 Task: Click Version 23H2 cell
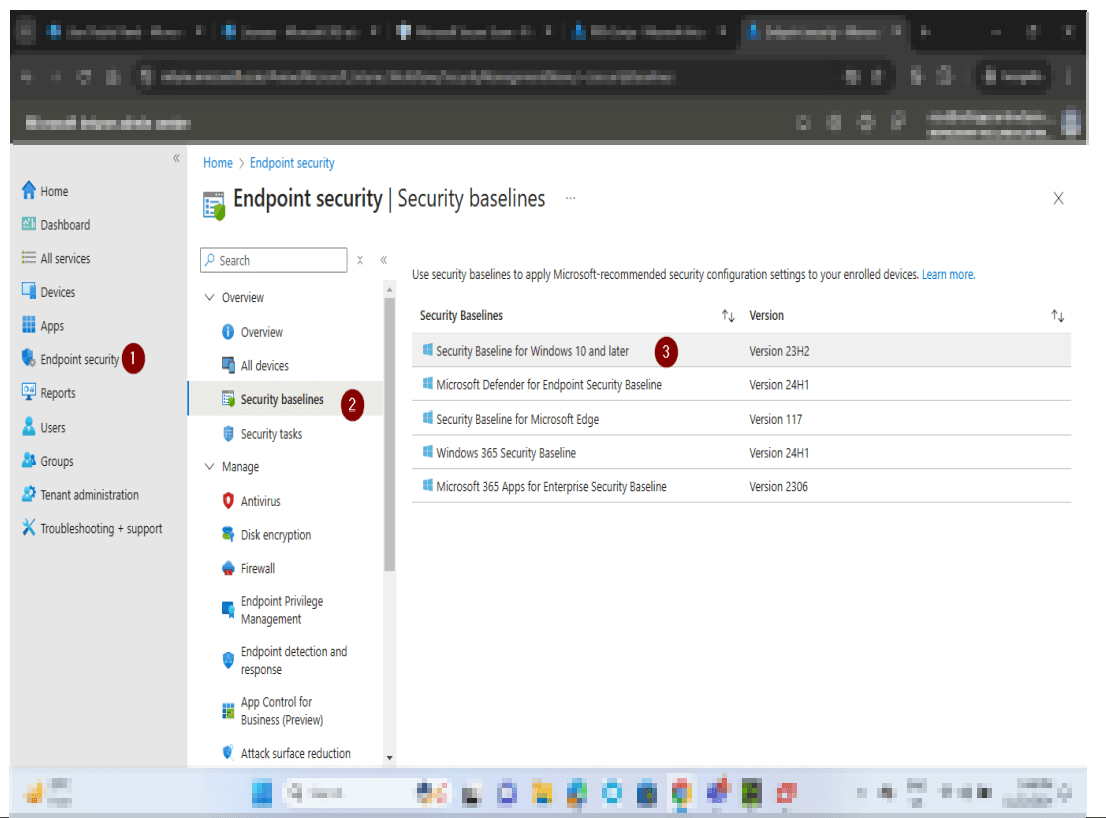click(x=779, y=351)
